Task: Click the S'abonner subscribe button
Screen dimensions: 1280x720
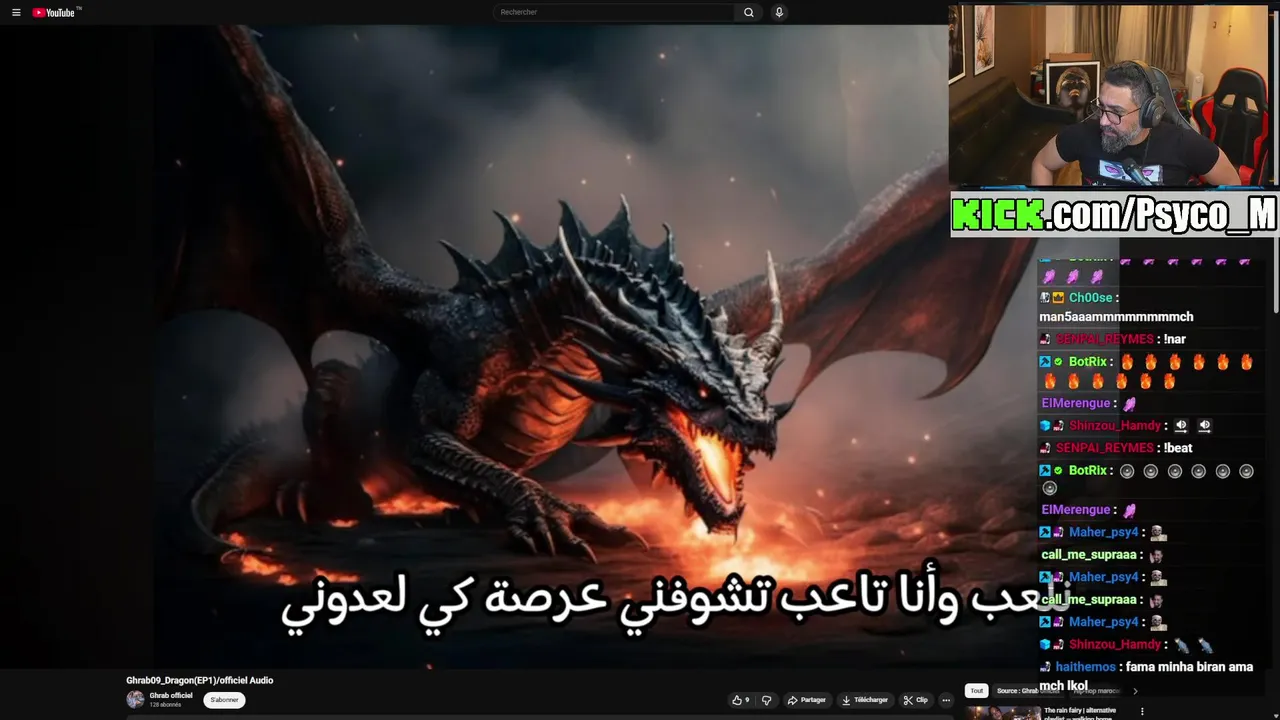Action: [224, 700]
